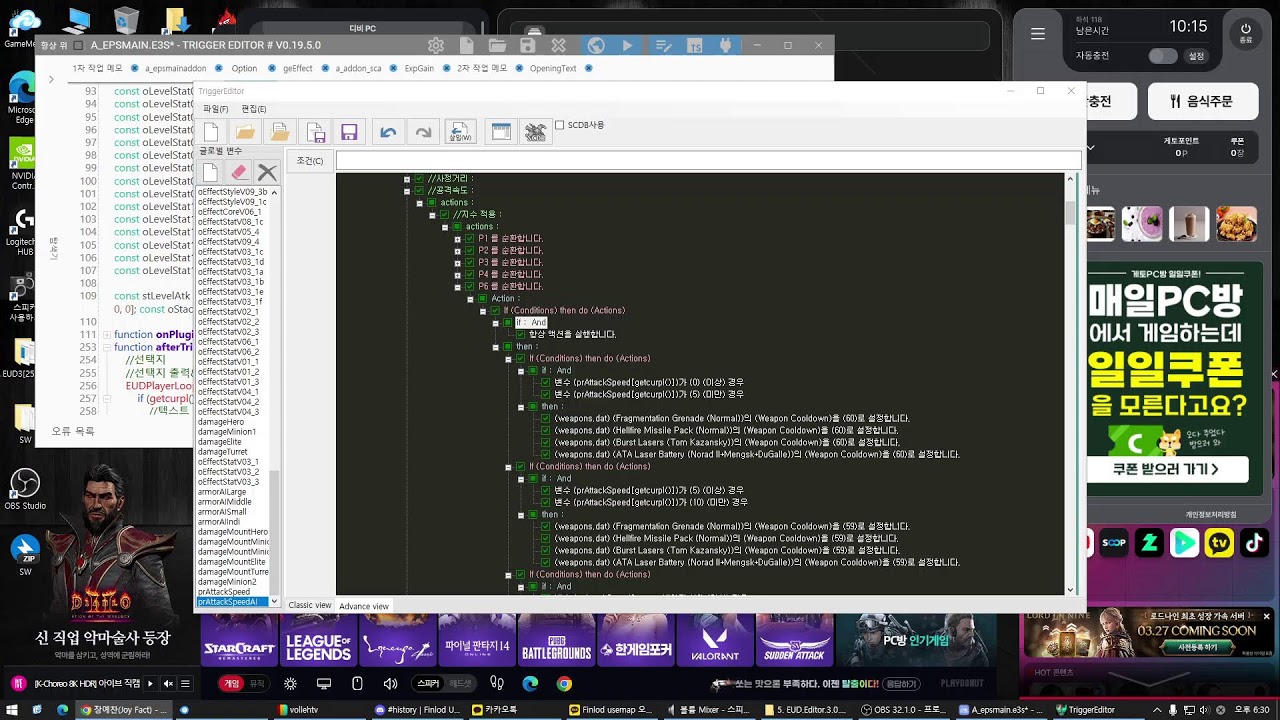Click the SCDB creature icon in toolbar

(536, 132)
